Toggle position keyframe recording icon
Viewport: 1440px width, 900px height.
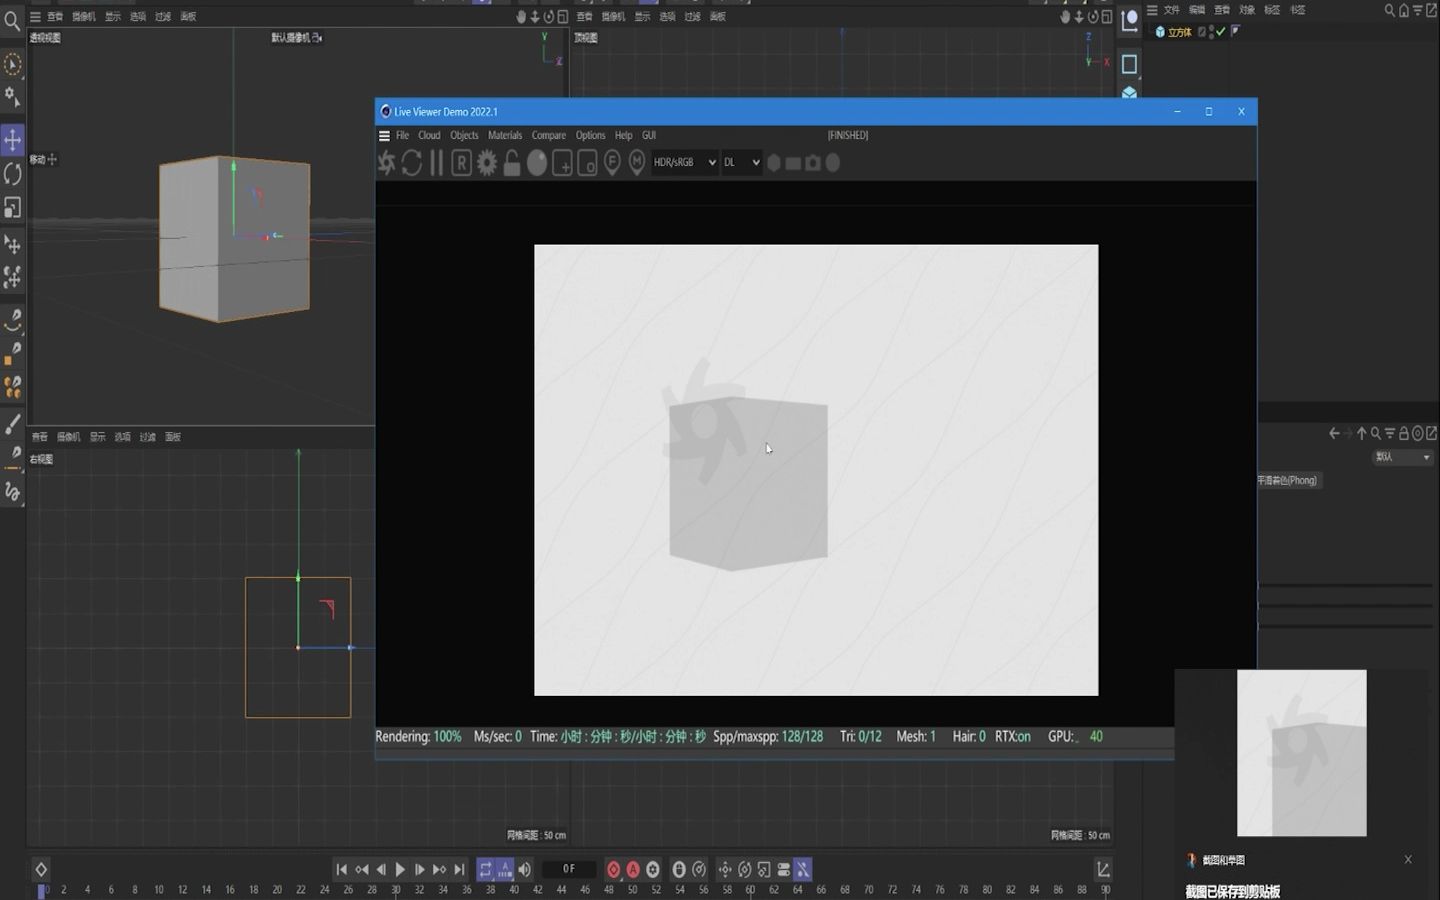(725, 870)
